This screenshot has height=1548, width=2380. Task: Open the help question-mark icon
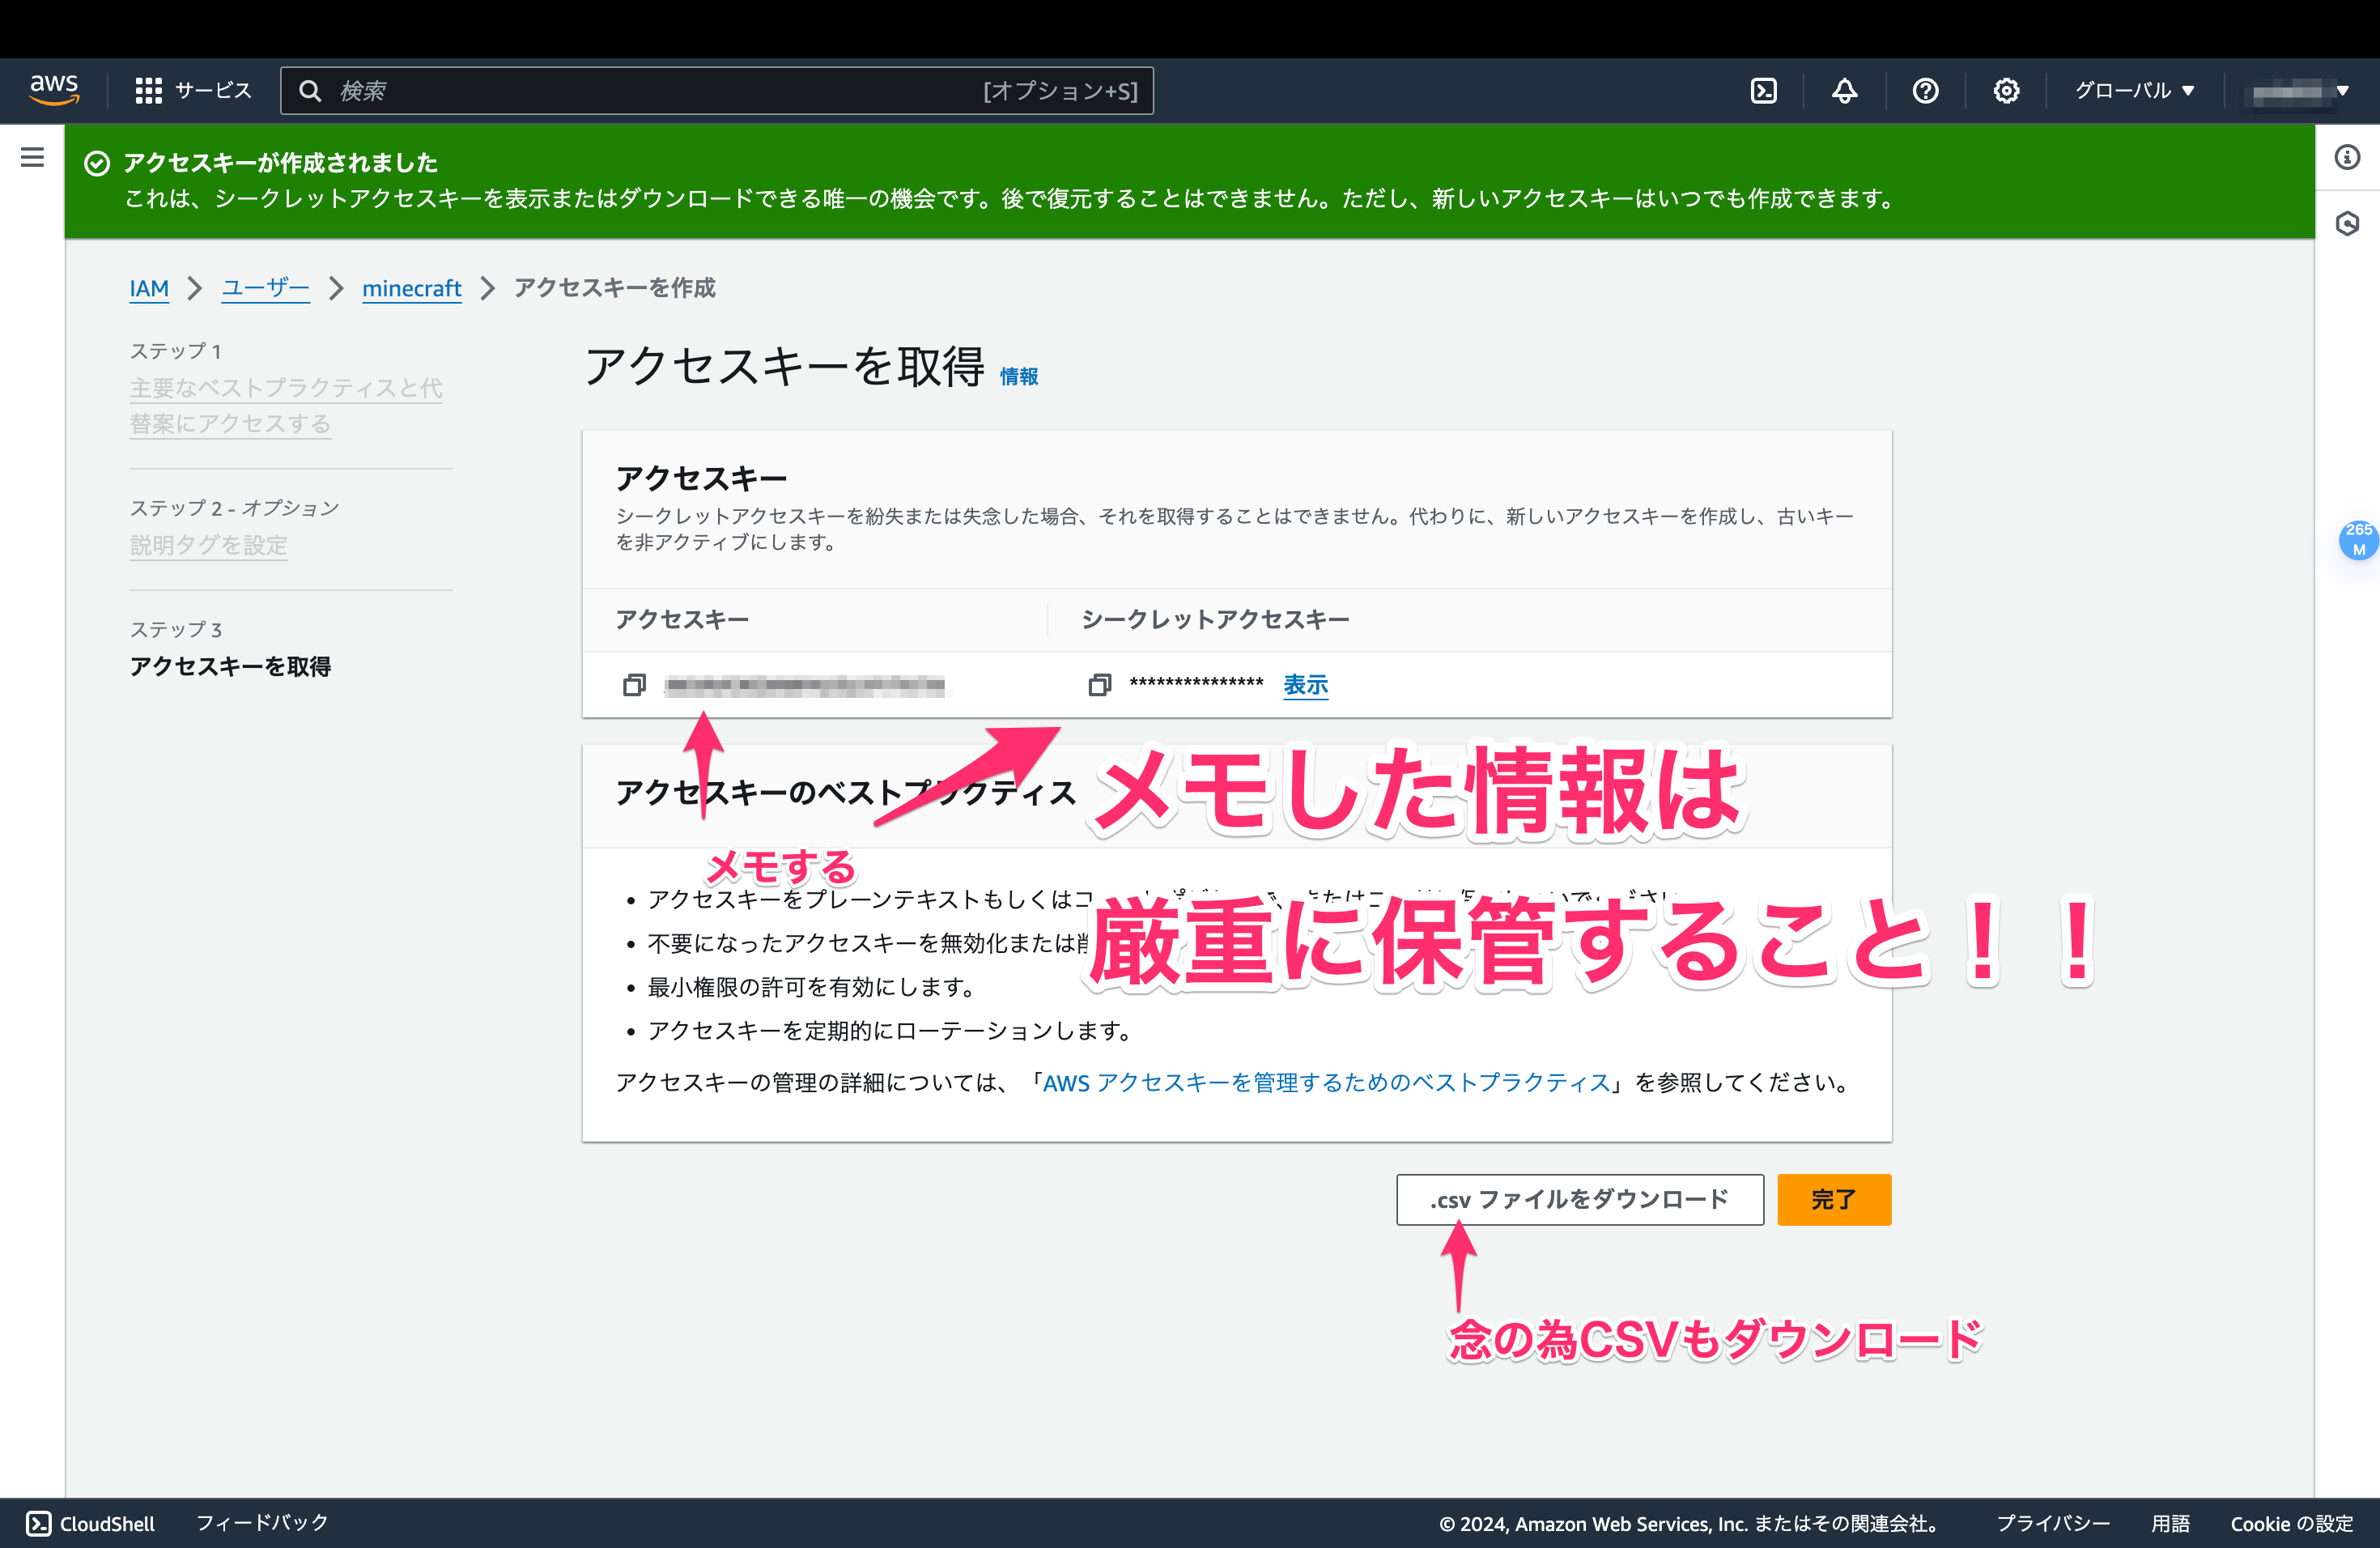1924,90
